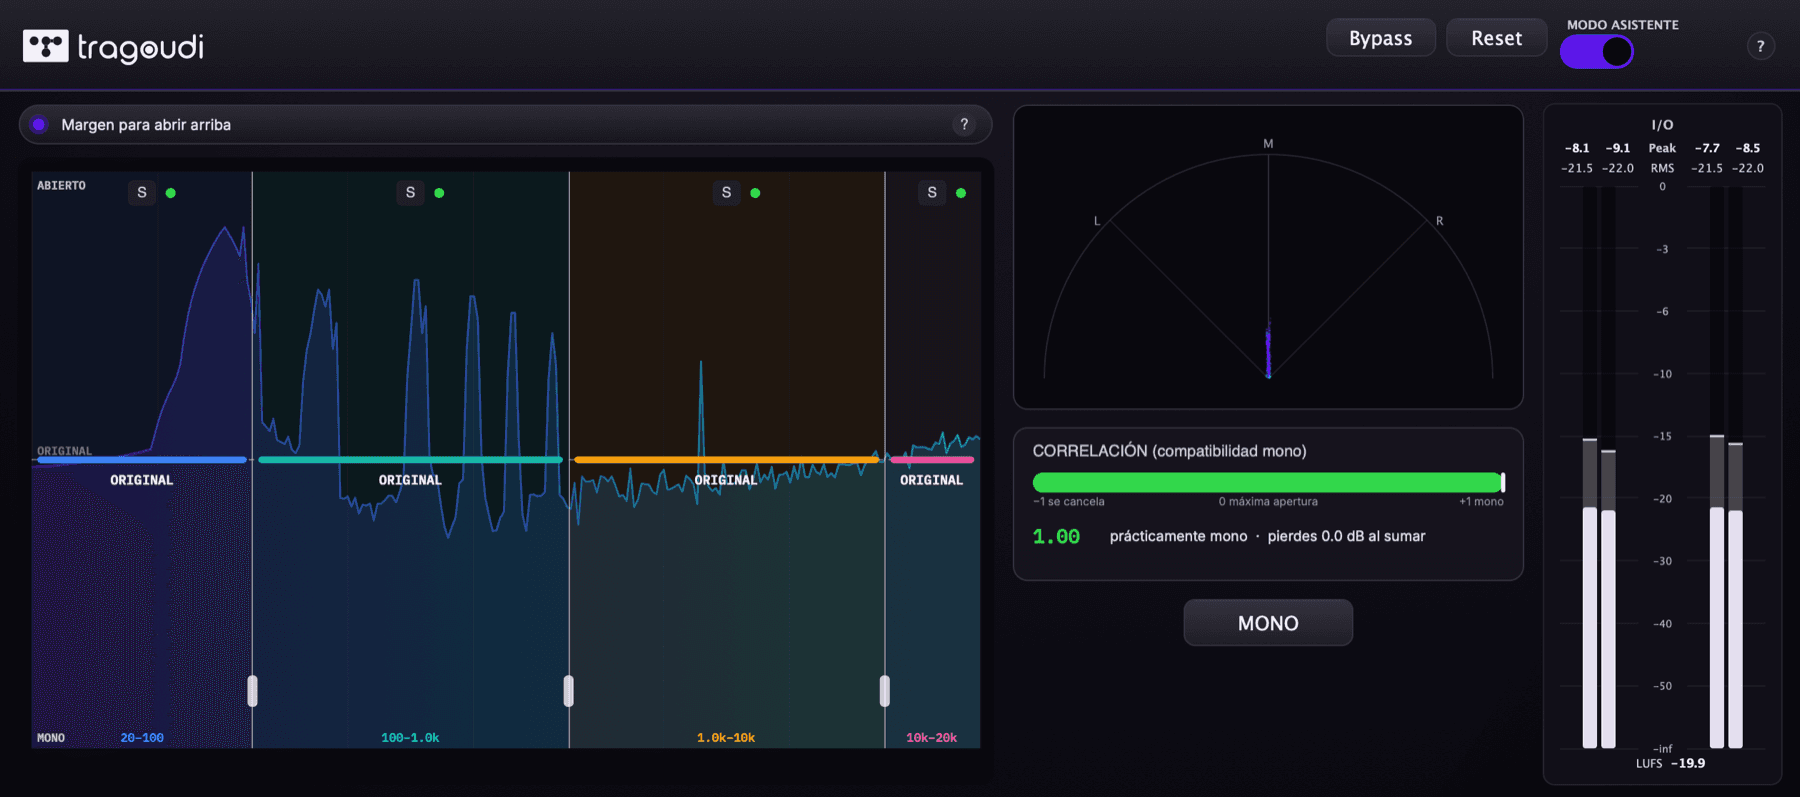Click the tragoudi logo icon
Image resolution: width=1800 pixels, height=797 pixels.
46,46
